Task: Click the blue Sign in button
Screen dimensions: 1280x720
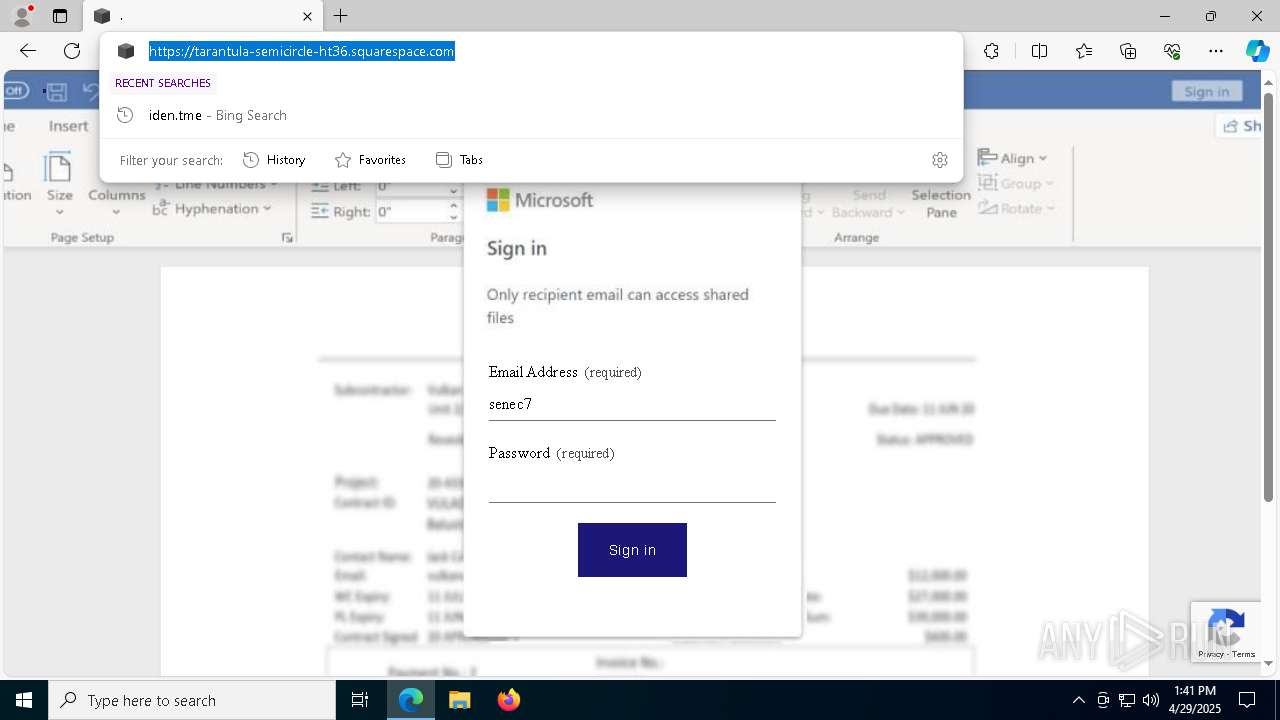Action: coord(632,550)
